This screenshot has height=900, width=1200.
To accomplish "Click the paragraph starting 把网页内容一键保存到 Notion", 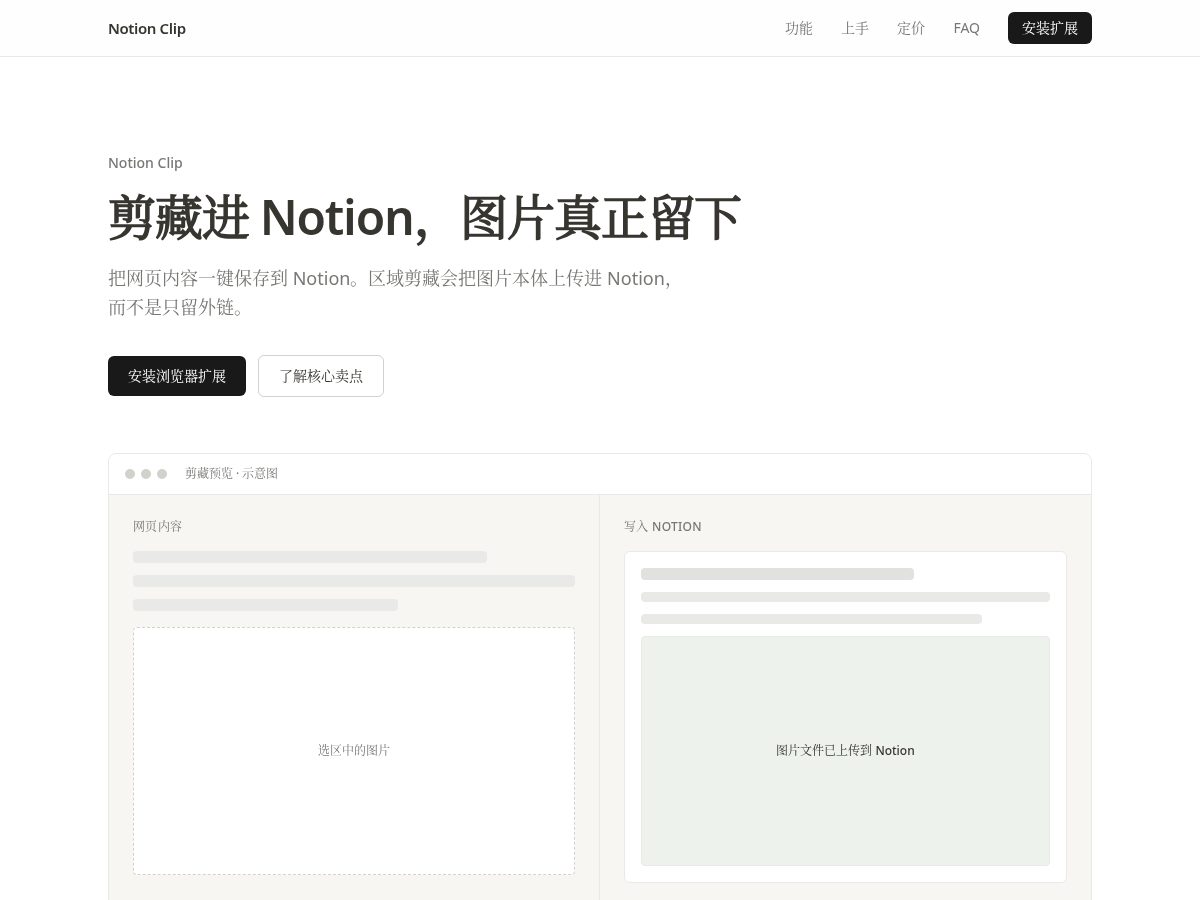I will [x=389, y=293].
